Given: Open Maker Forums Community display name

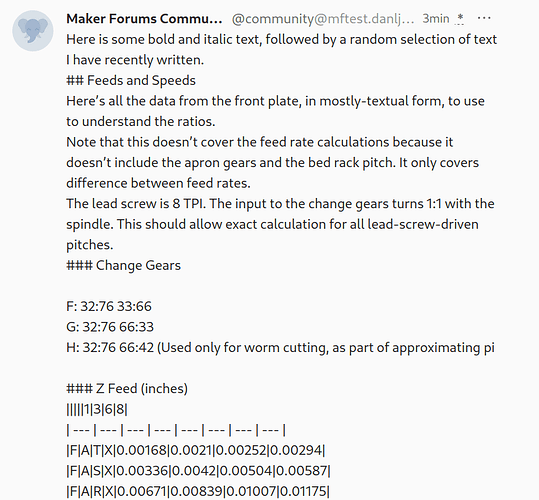Looking at the screenshot, I should tap(144, 19).
